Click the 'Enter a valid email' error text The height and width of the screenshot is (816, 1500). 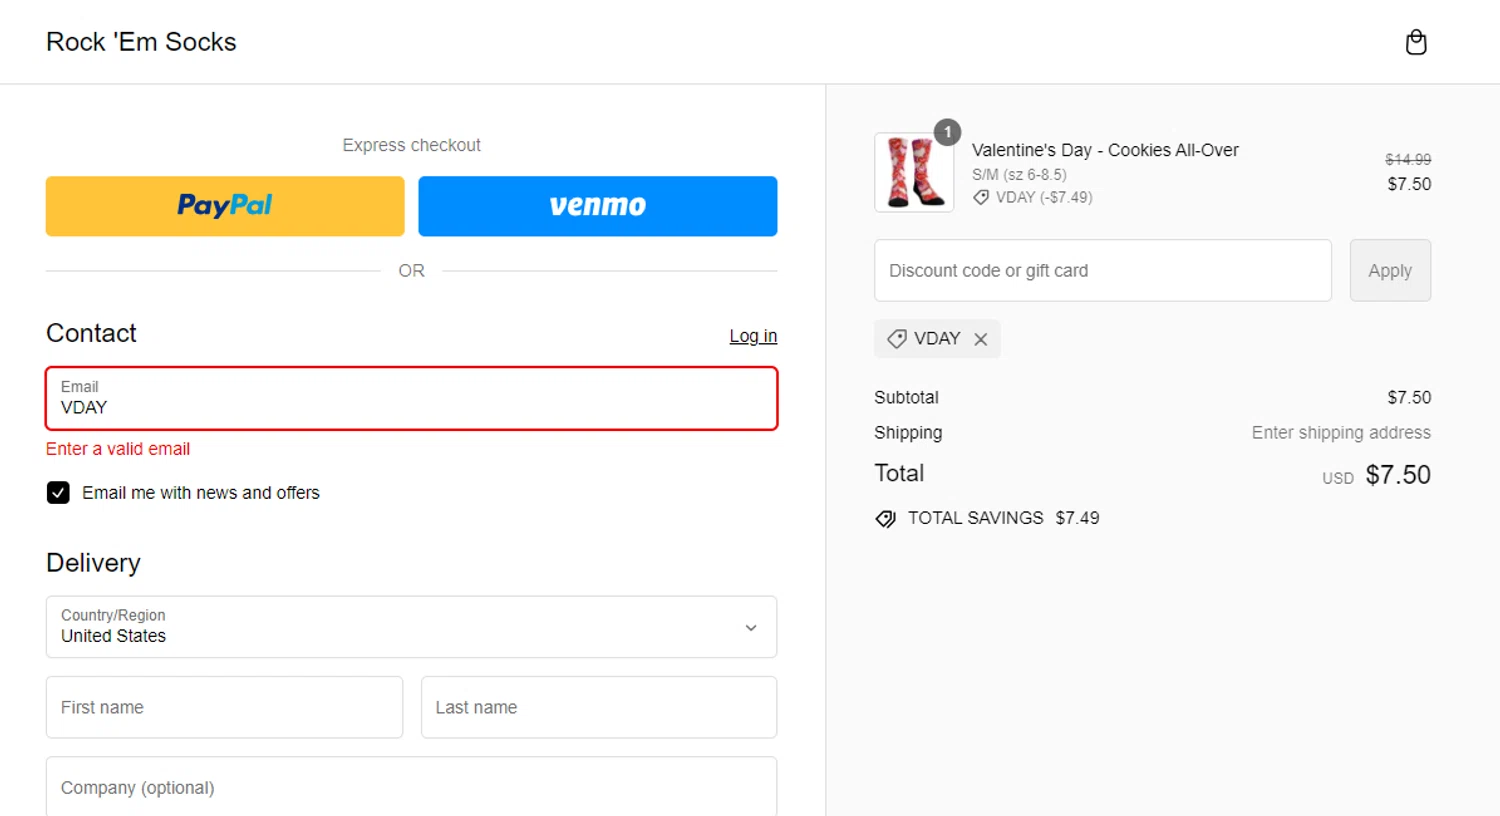click(118, 449)
